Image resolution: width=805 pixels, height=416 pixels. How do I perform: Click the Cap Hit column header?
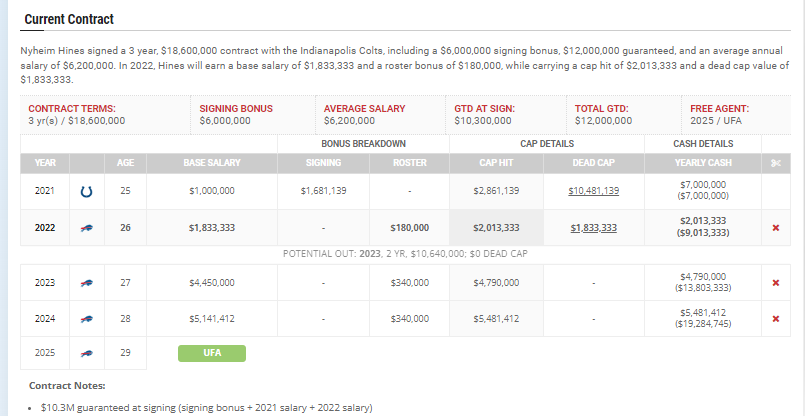pyautogui.click(x=496, y=163)
